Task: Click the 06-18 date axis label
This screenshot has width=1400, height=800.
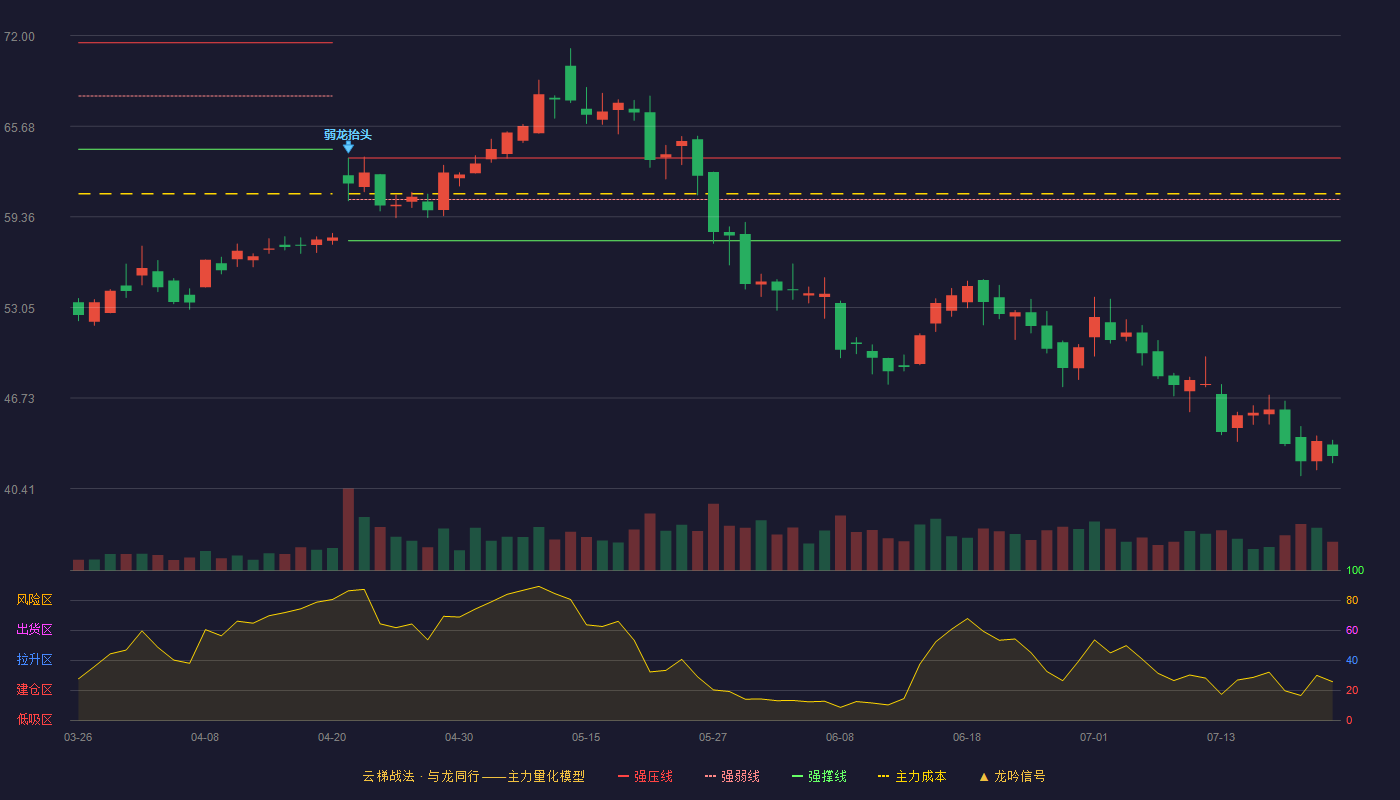Action: 967,737
